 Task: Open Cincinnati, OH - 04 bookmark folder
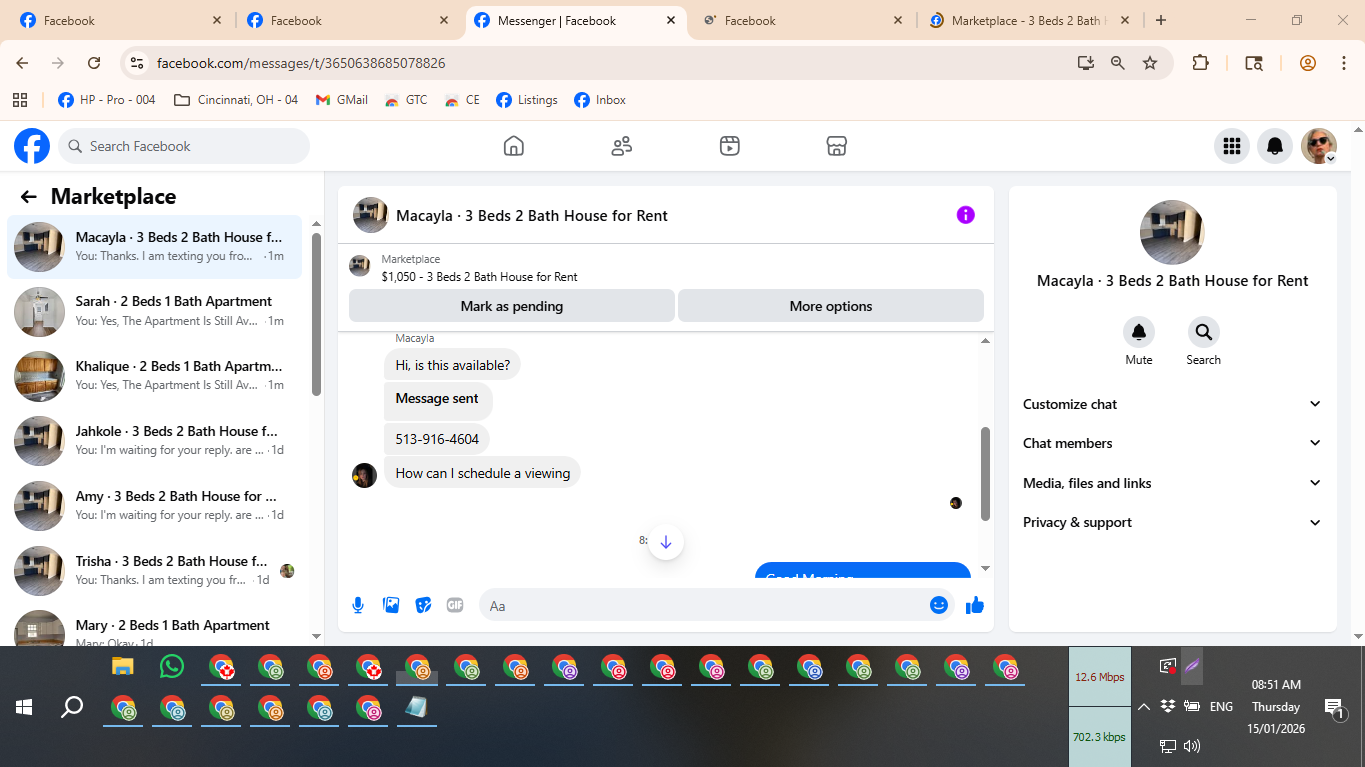point(236,100)
